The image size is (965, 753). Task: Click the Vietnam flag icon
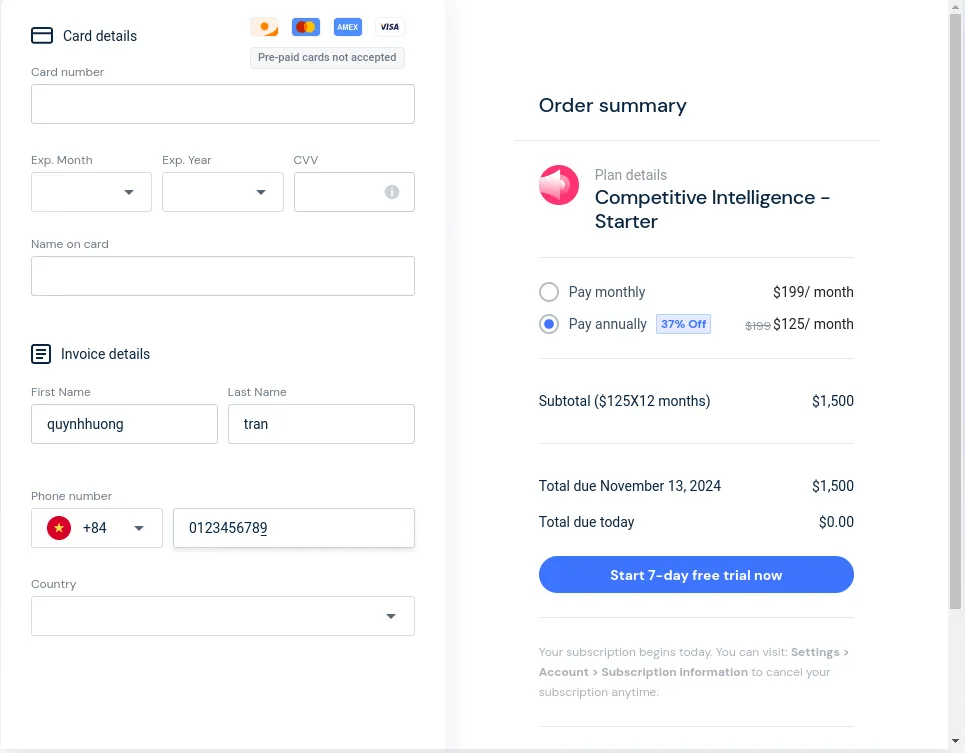(59, 528)
